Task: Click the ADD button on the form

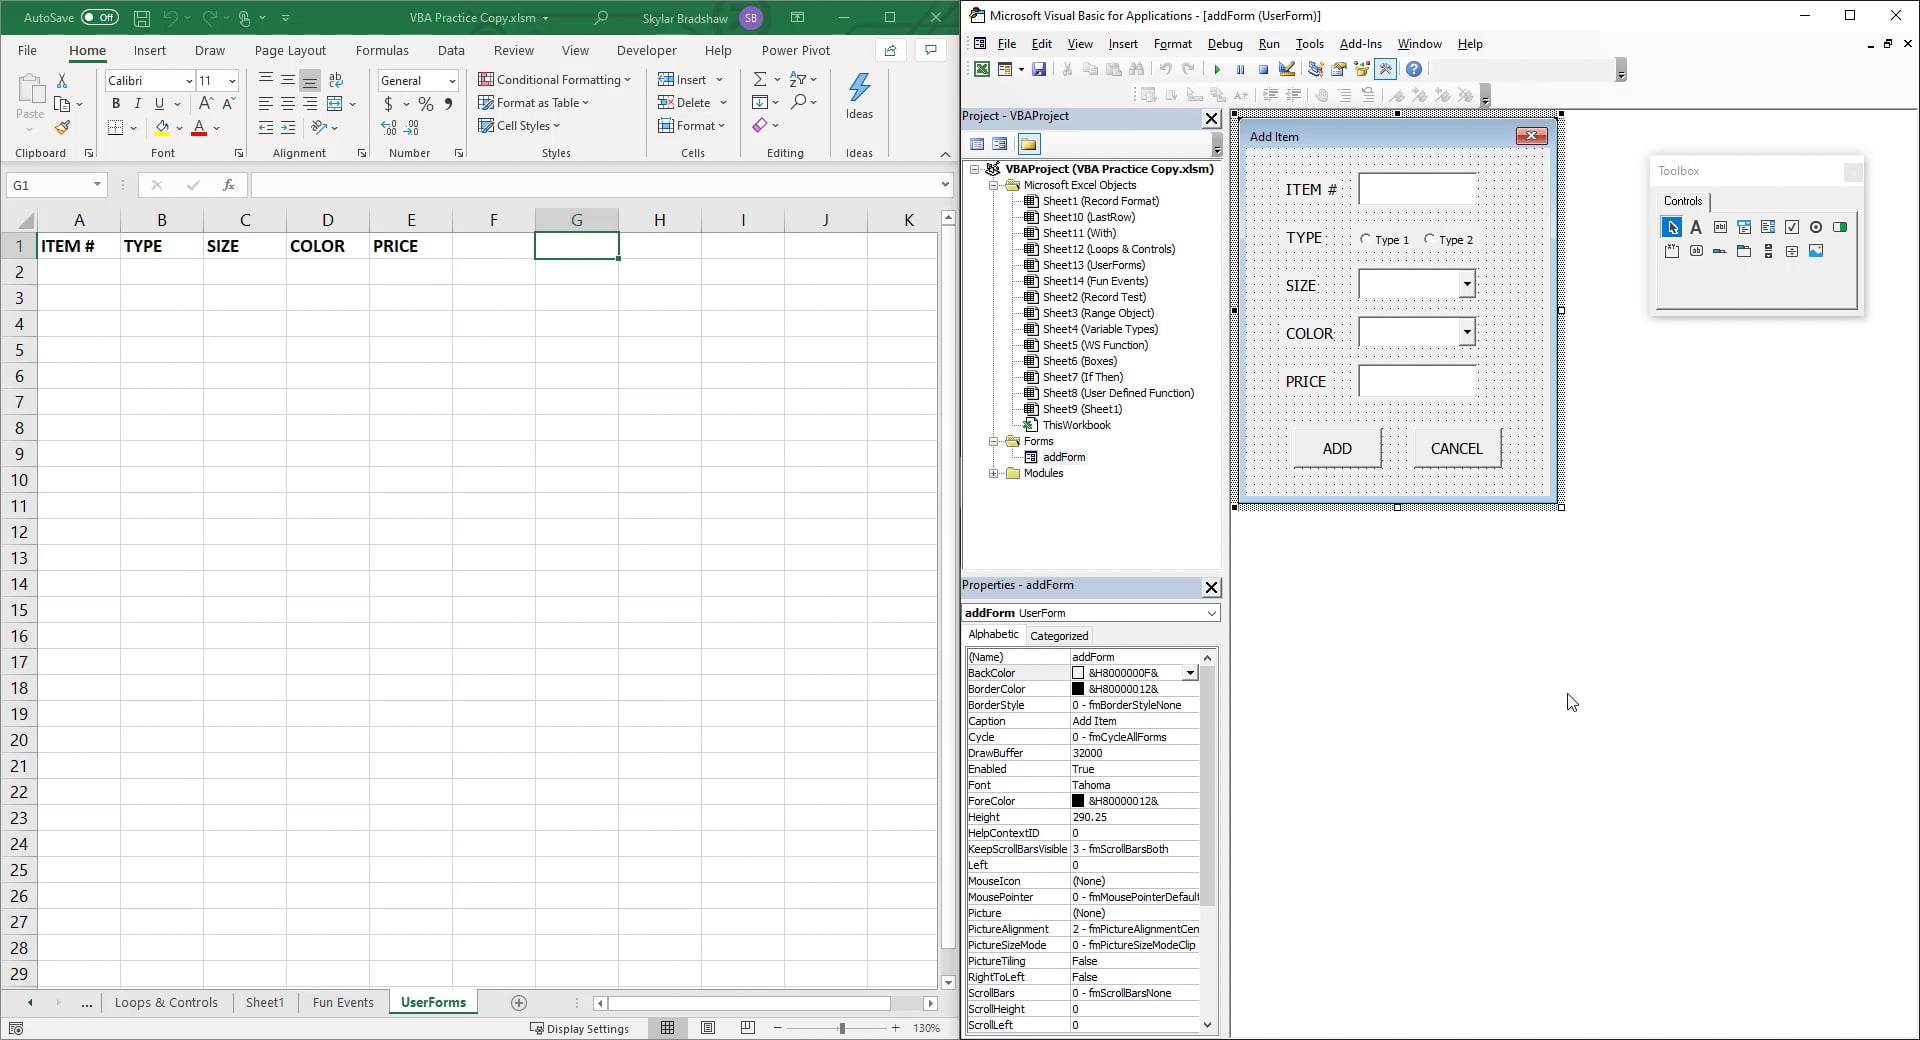Action: tap(1337, 448)
